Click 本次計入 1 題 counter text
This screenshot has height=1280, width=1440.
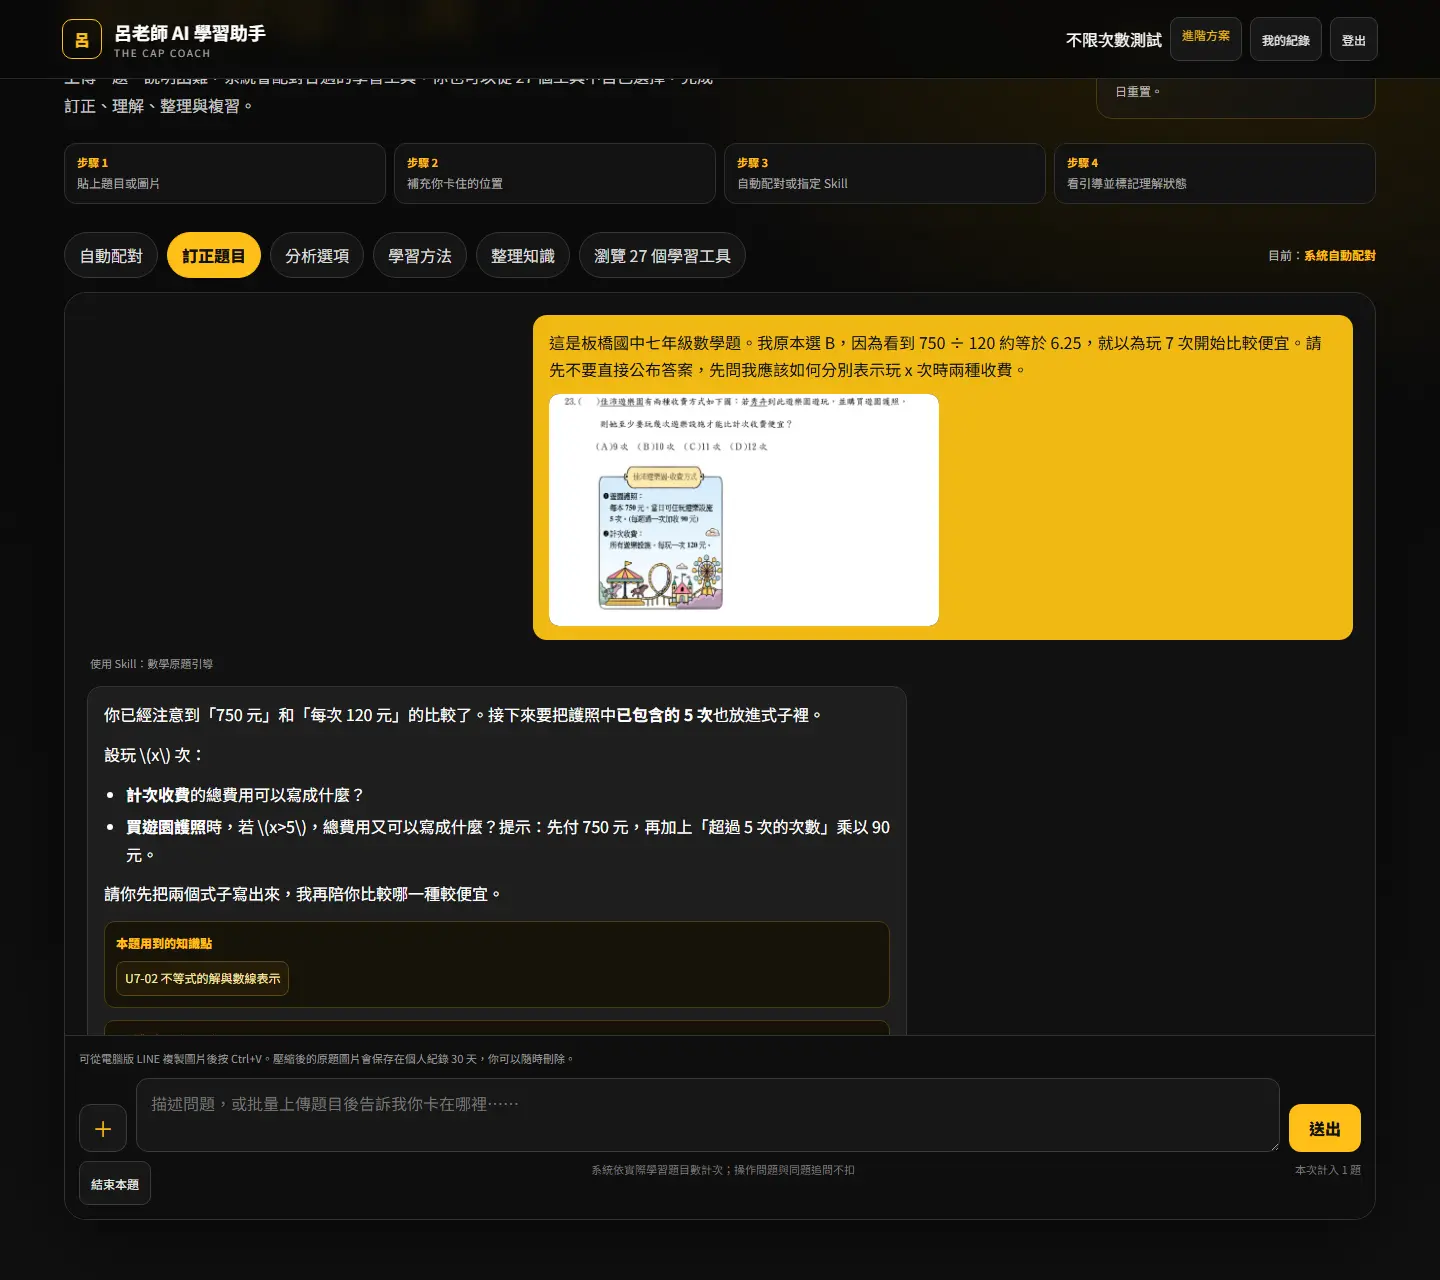click(1328, 1170)
